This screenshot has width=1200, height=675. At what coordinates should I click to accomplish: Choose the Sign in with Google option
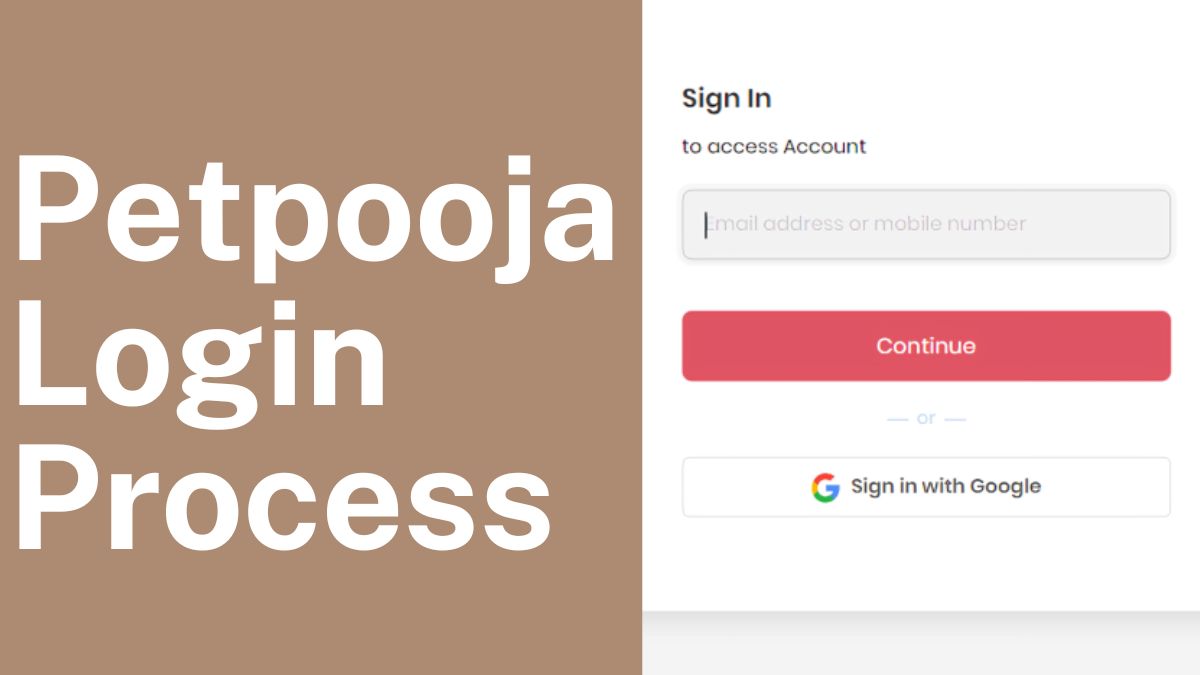tap(925, 486)
